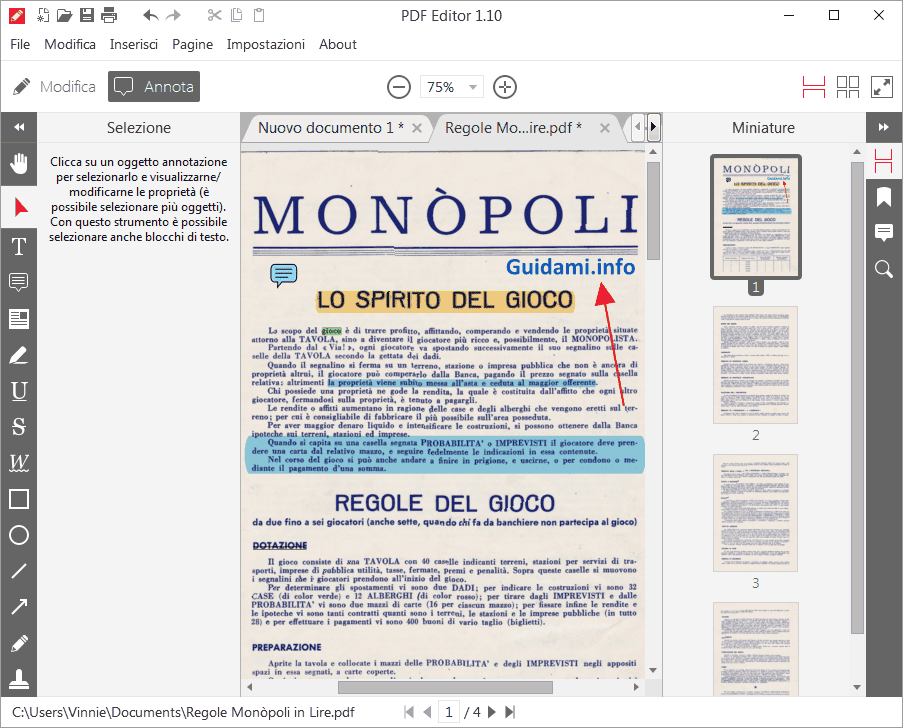The image size is (903, 728).
Task: Toggle Modifica editing mode
Action: pyautogui.click(x=54, y=86)
